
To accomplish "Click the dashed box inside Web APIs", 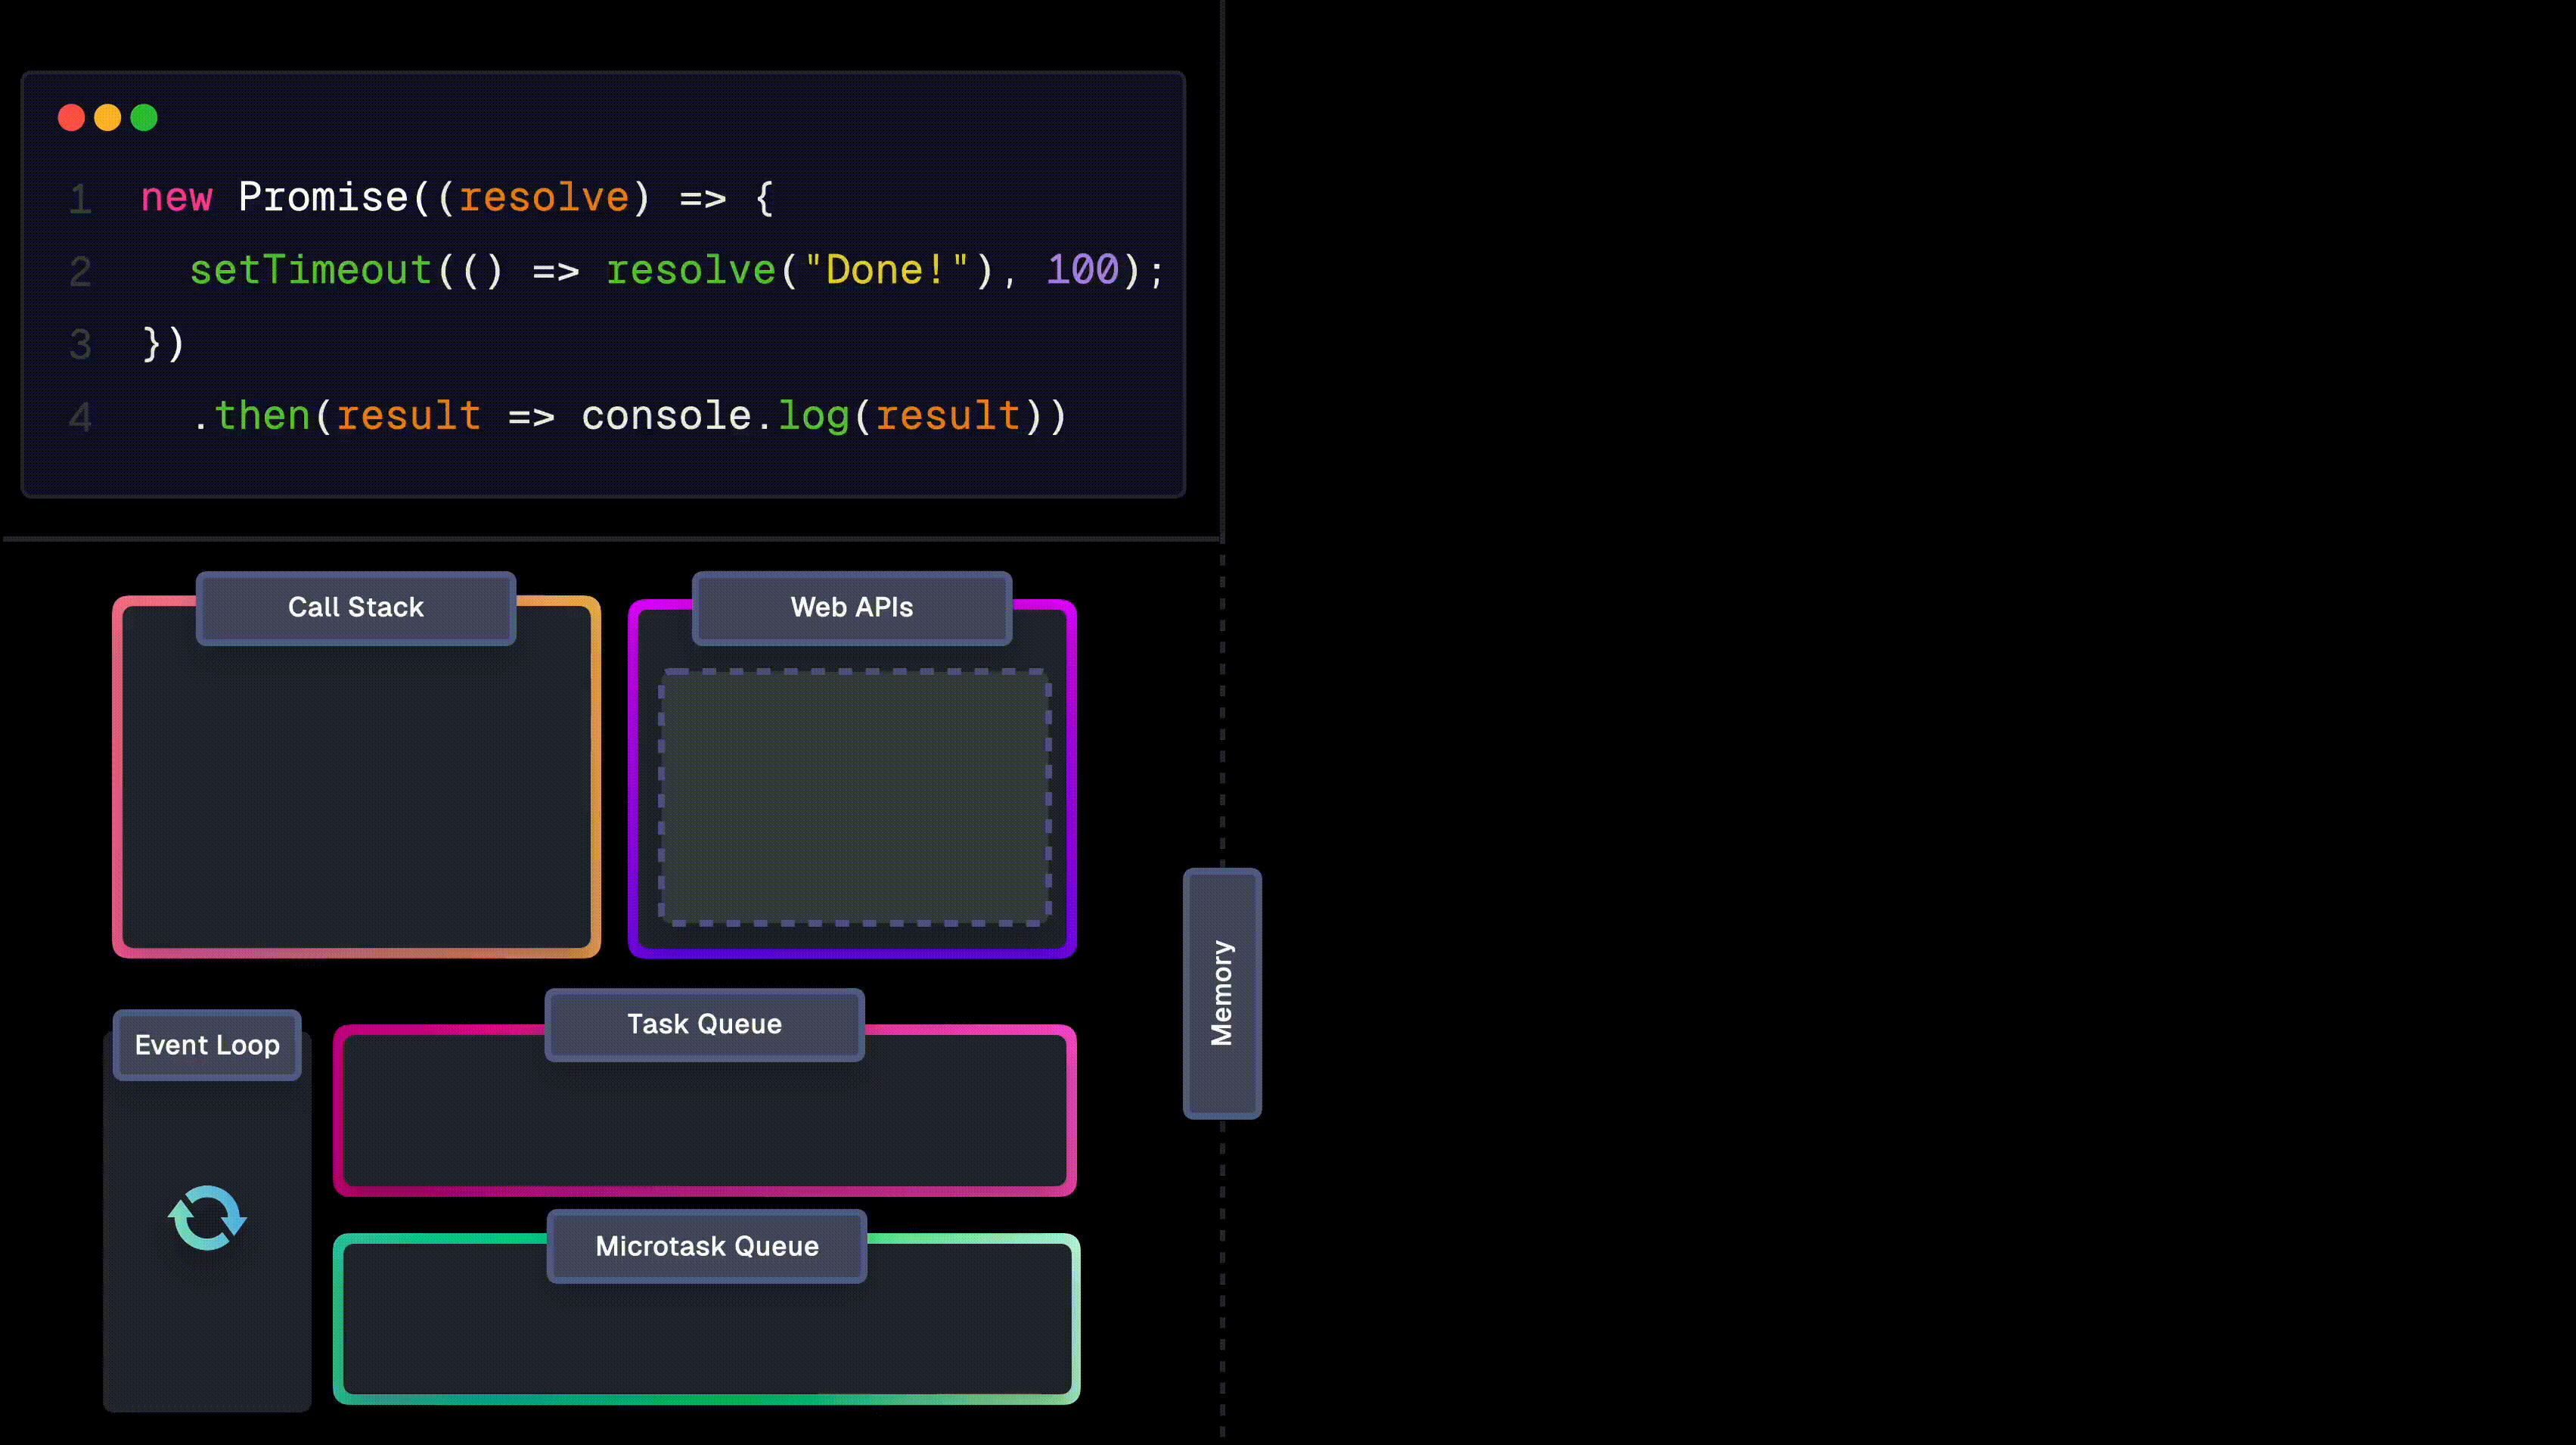I will click(854, 797).
